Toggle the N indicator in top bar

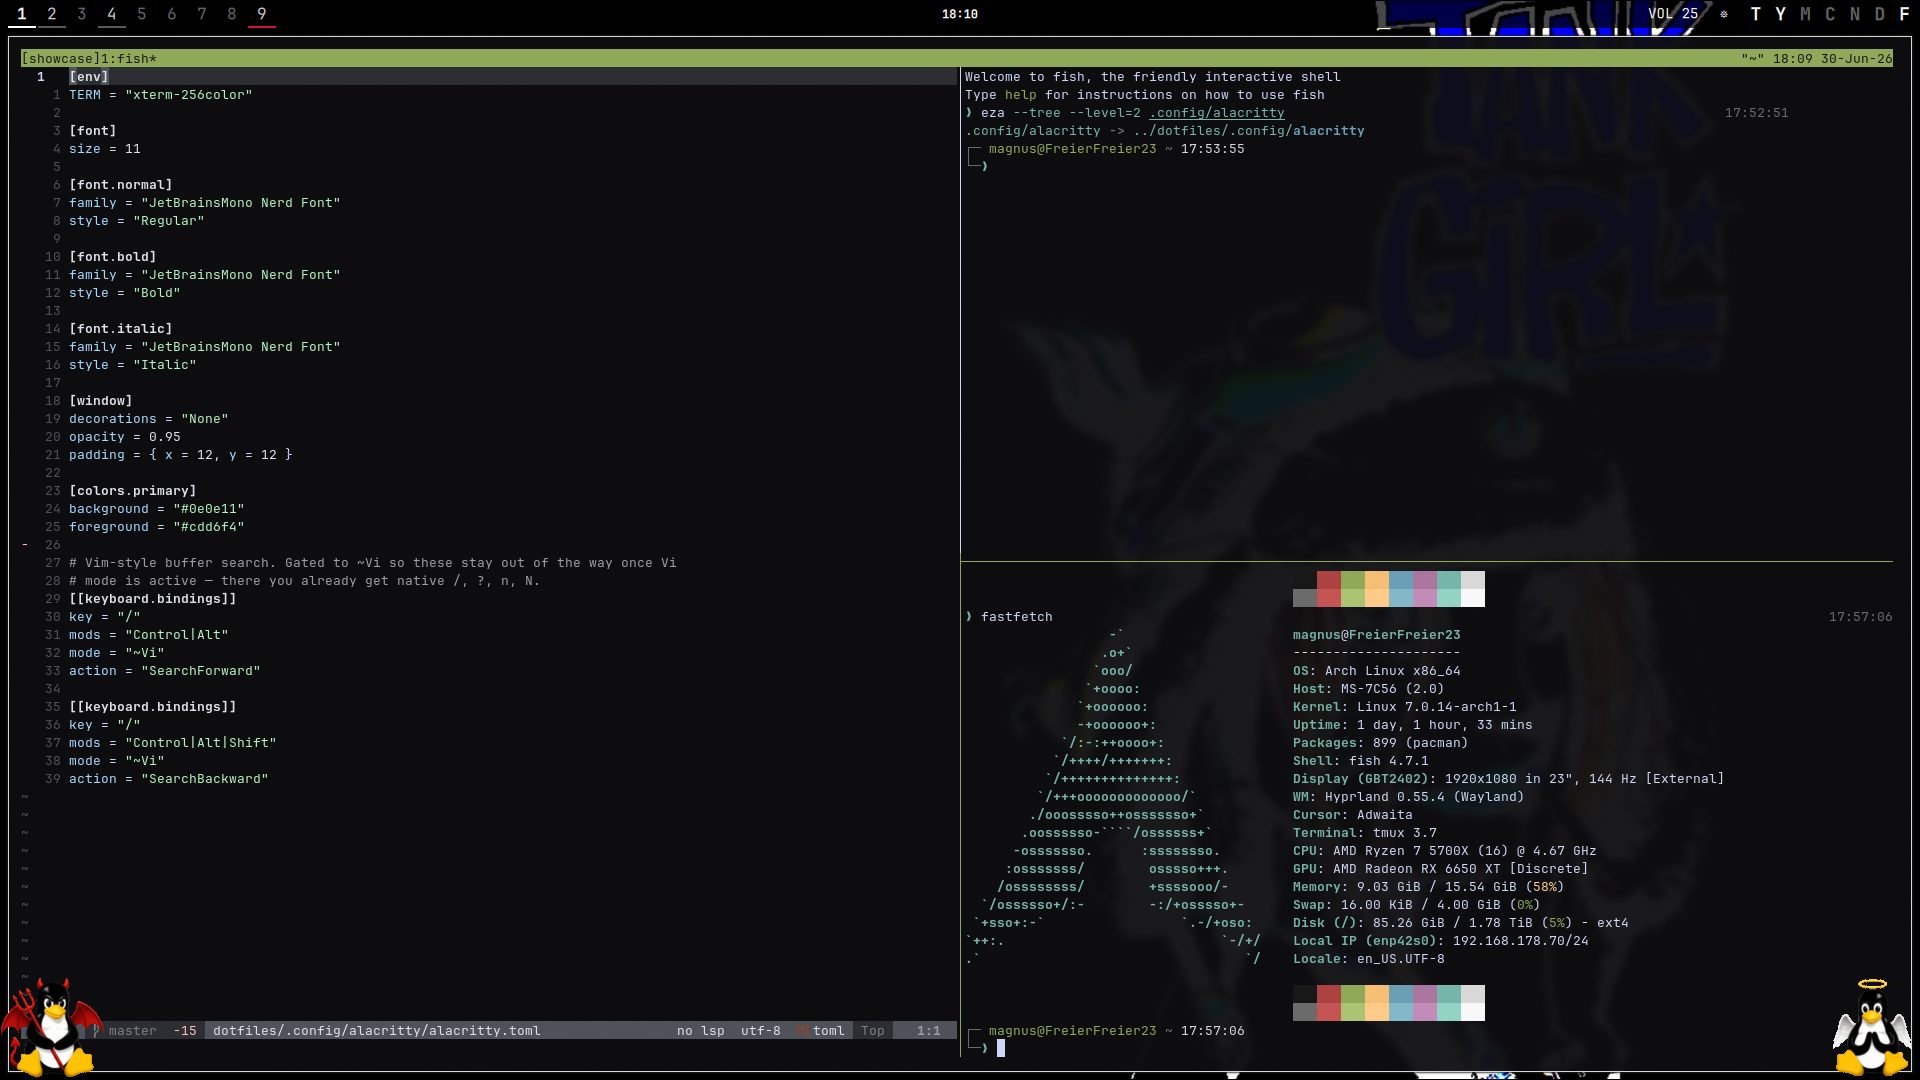[1856, 14]
